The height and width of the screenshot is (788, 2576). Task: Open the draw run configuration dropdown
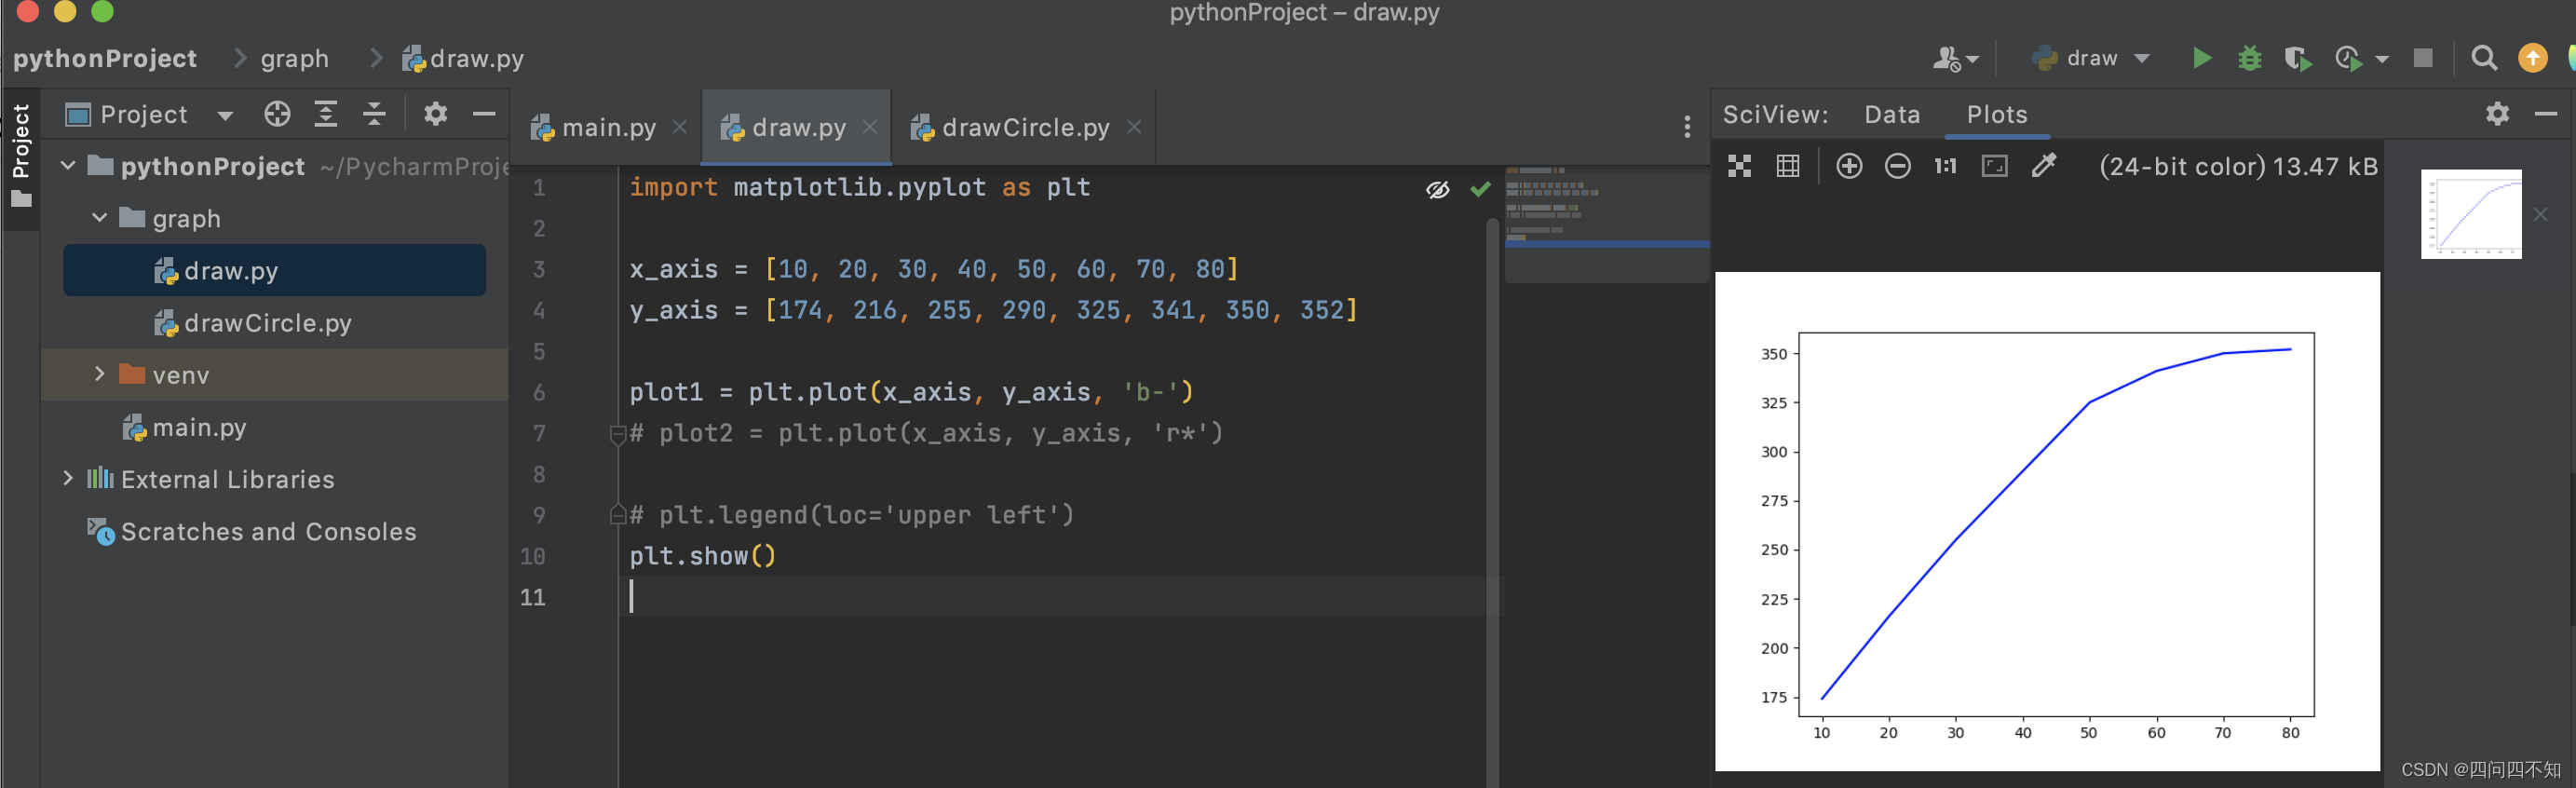point(2090,59)
